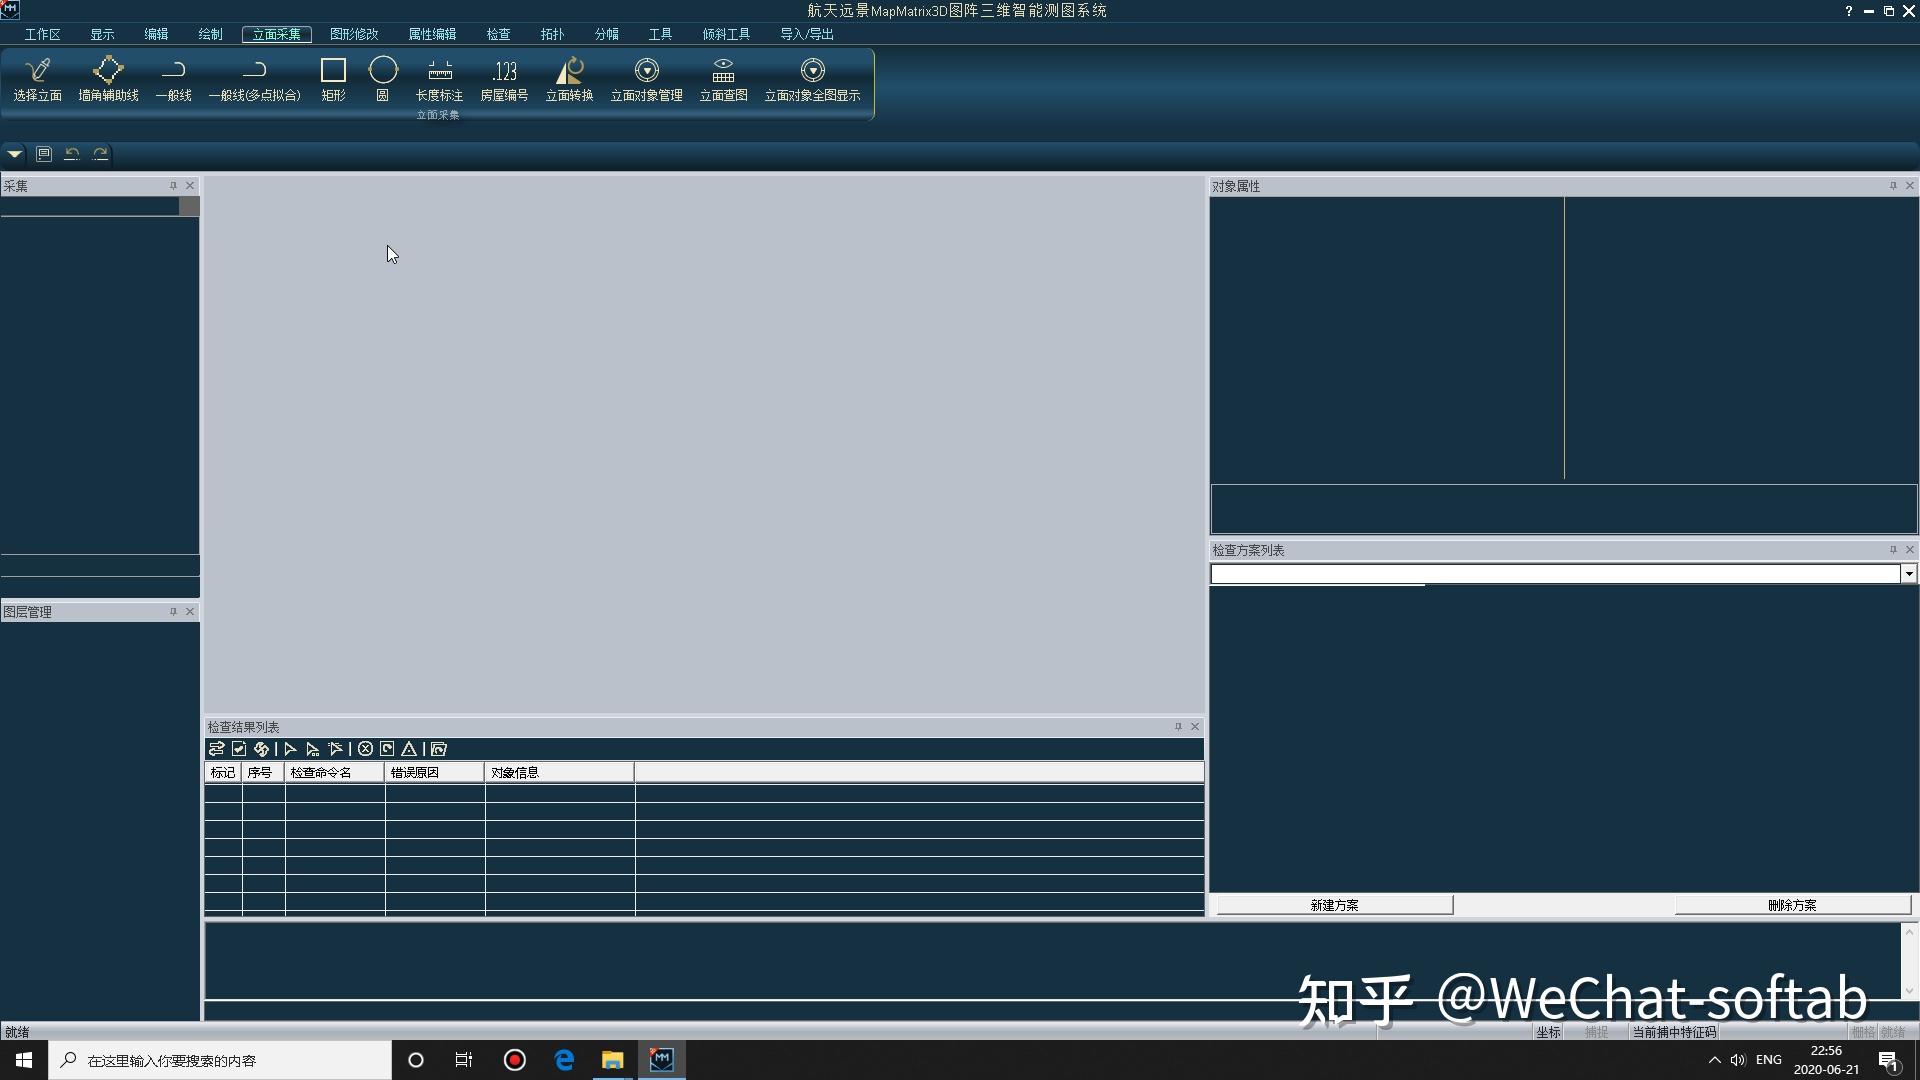Toggle the checkmark icon in results toolbar
This screenshot has height=1080, width=1920.
(x=239, y=749)
